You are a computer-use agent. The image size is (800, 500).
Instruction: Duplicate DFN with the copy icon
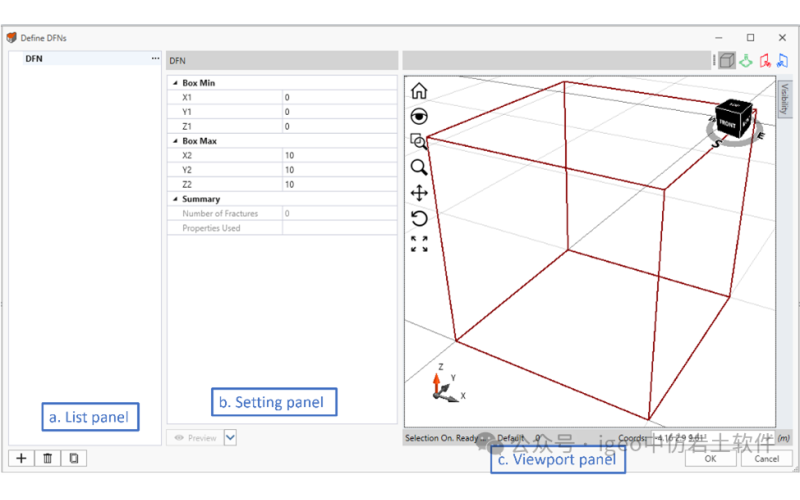point(73,458)
